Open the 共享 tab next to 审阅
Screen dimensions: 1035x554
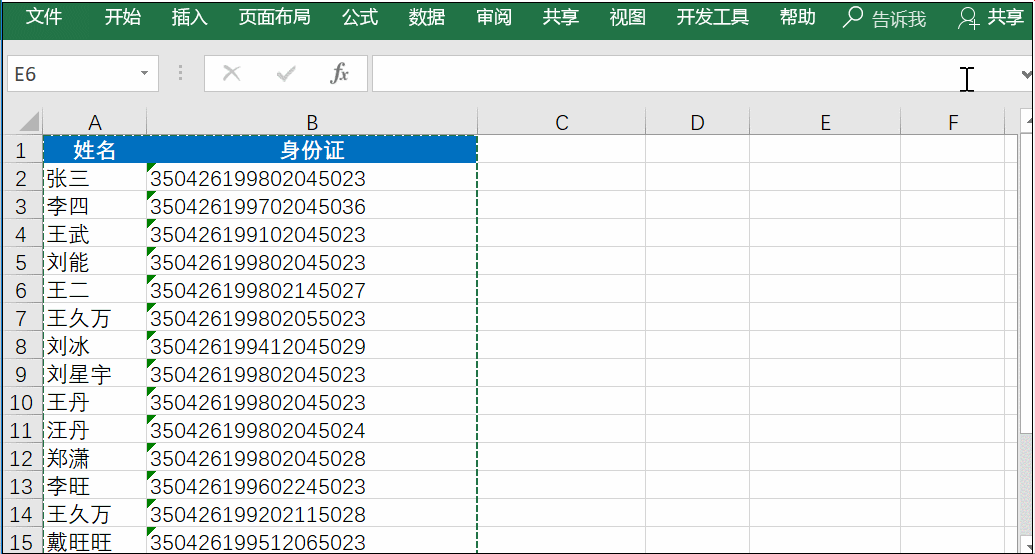click(x=560, y=17)
